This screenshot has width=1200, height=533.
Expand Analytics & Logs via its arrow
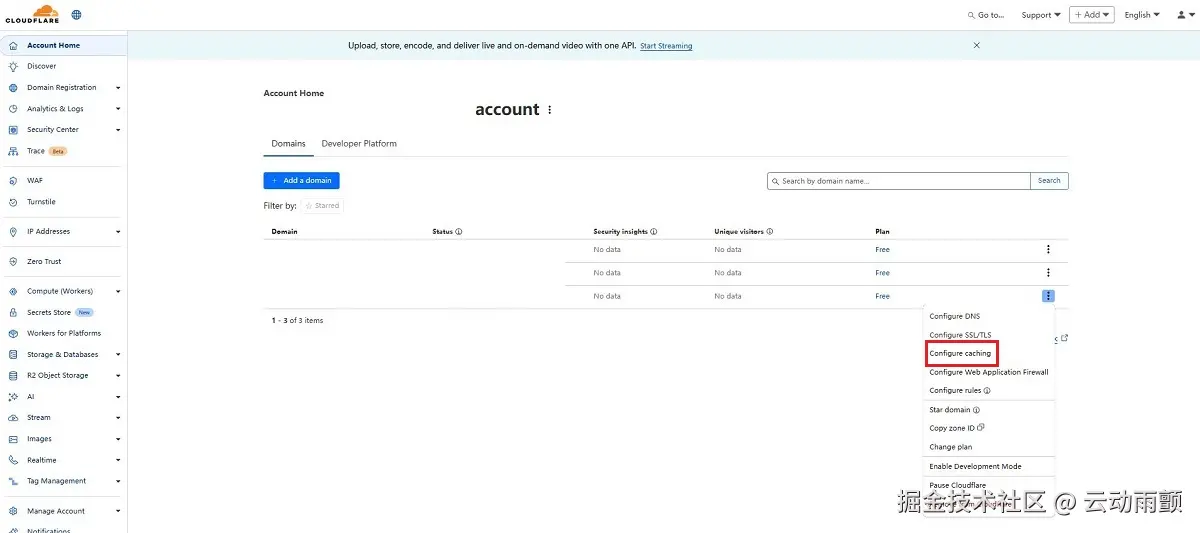(118, 109)
